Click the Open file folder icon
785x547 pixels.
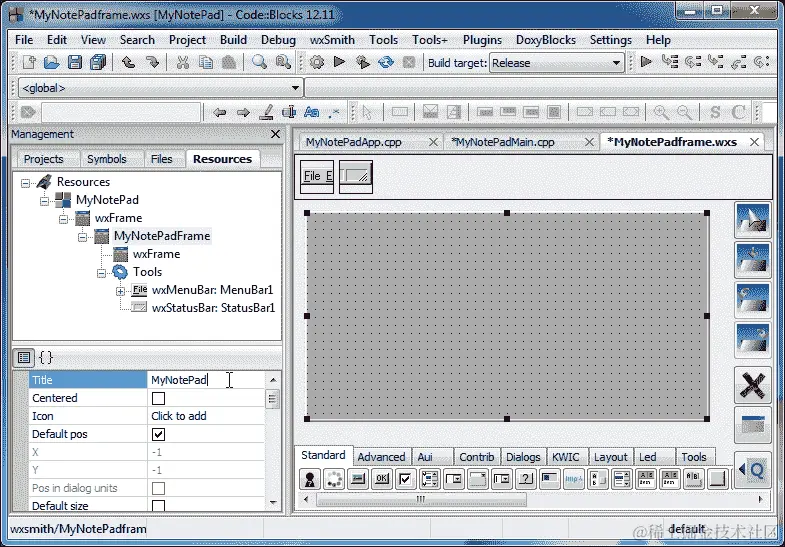click(x=52, y=62)
